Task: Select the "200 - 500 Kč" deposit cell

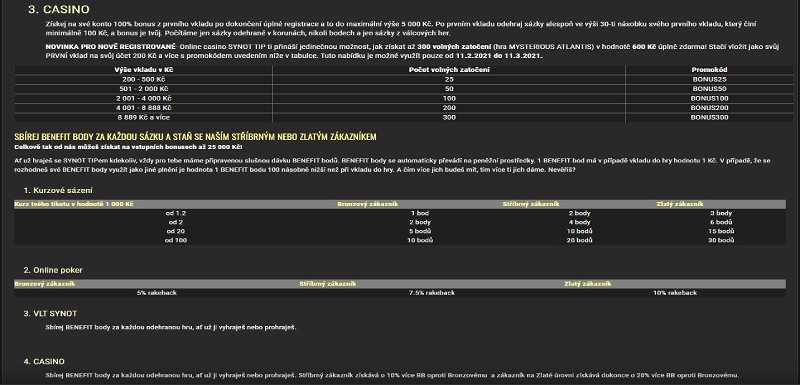Action: [x=143, y=80]
